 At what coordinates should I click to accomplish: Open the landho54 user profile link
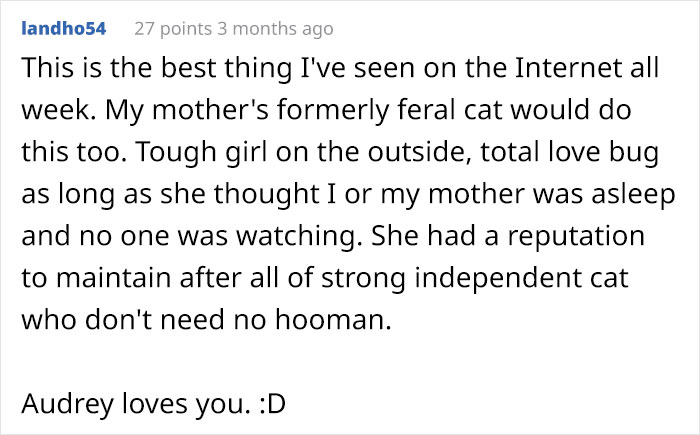(64, 29)
